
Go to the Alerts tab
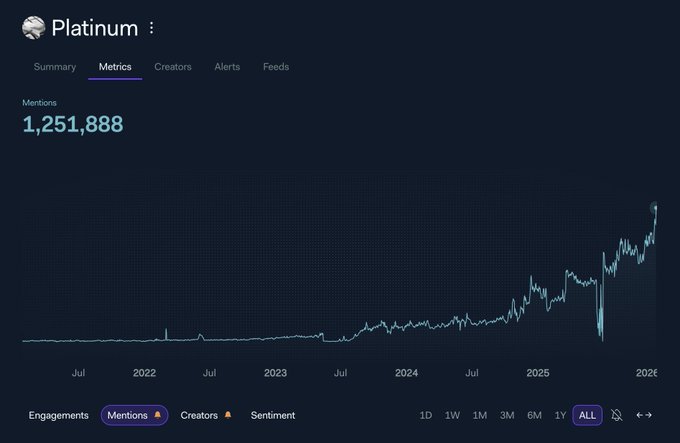coord(227,67)
